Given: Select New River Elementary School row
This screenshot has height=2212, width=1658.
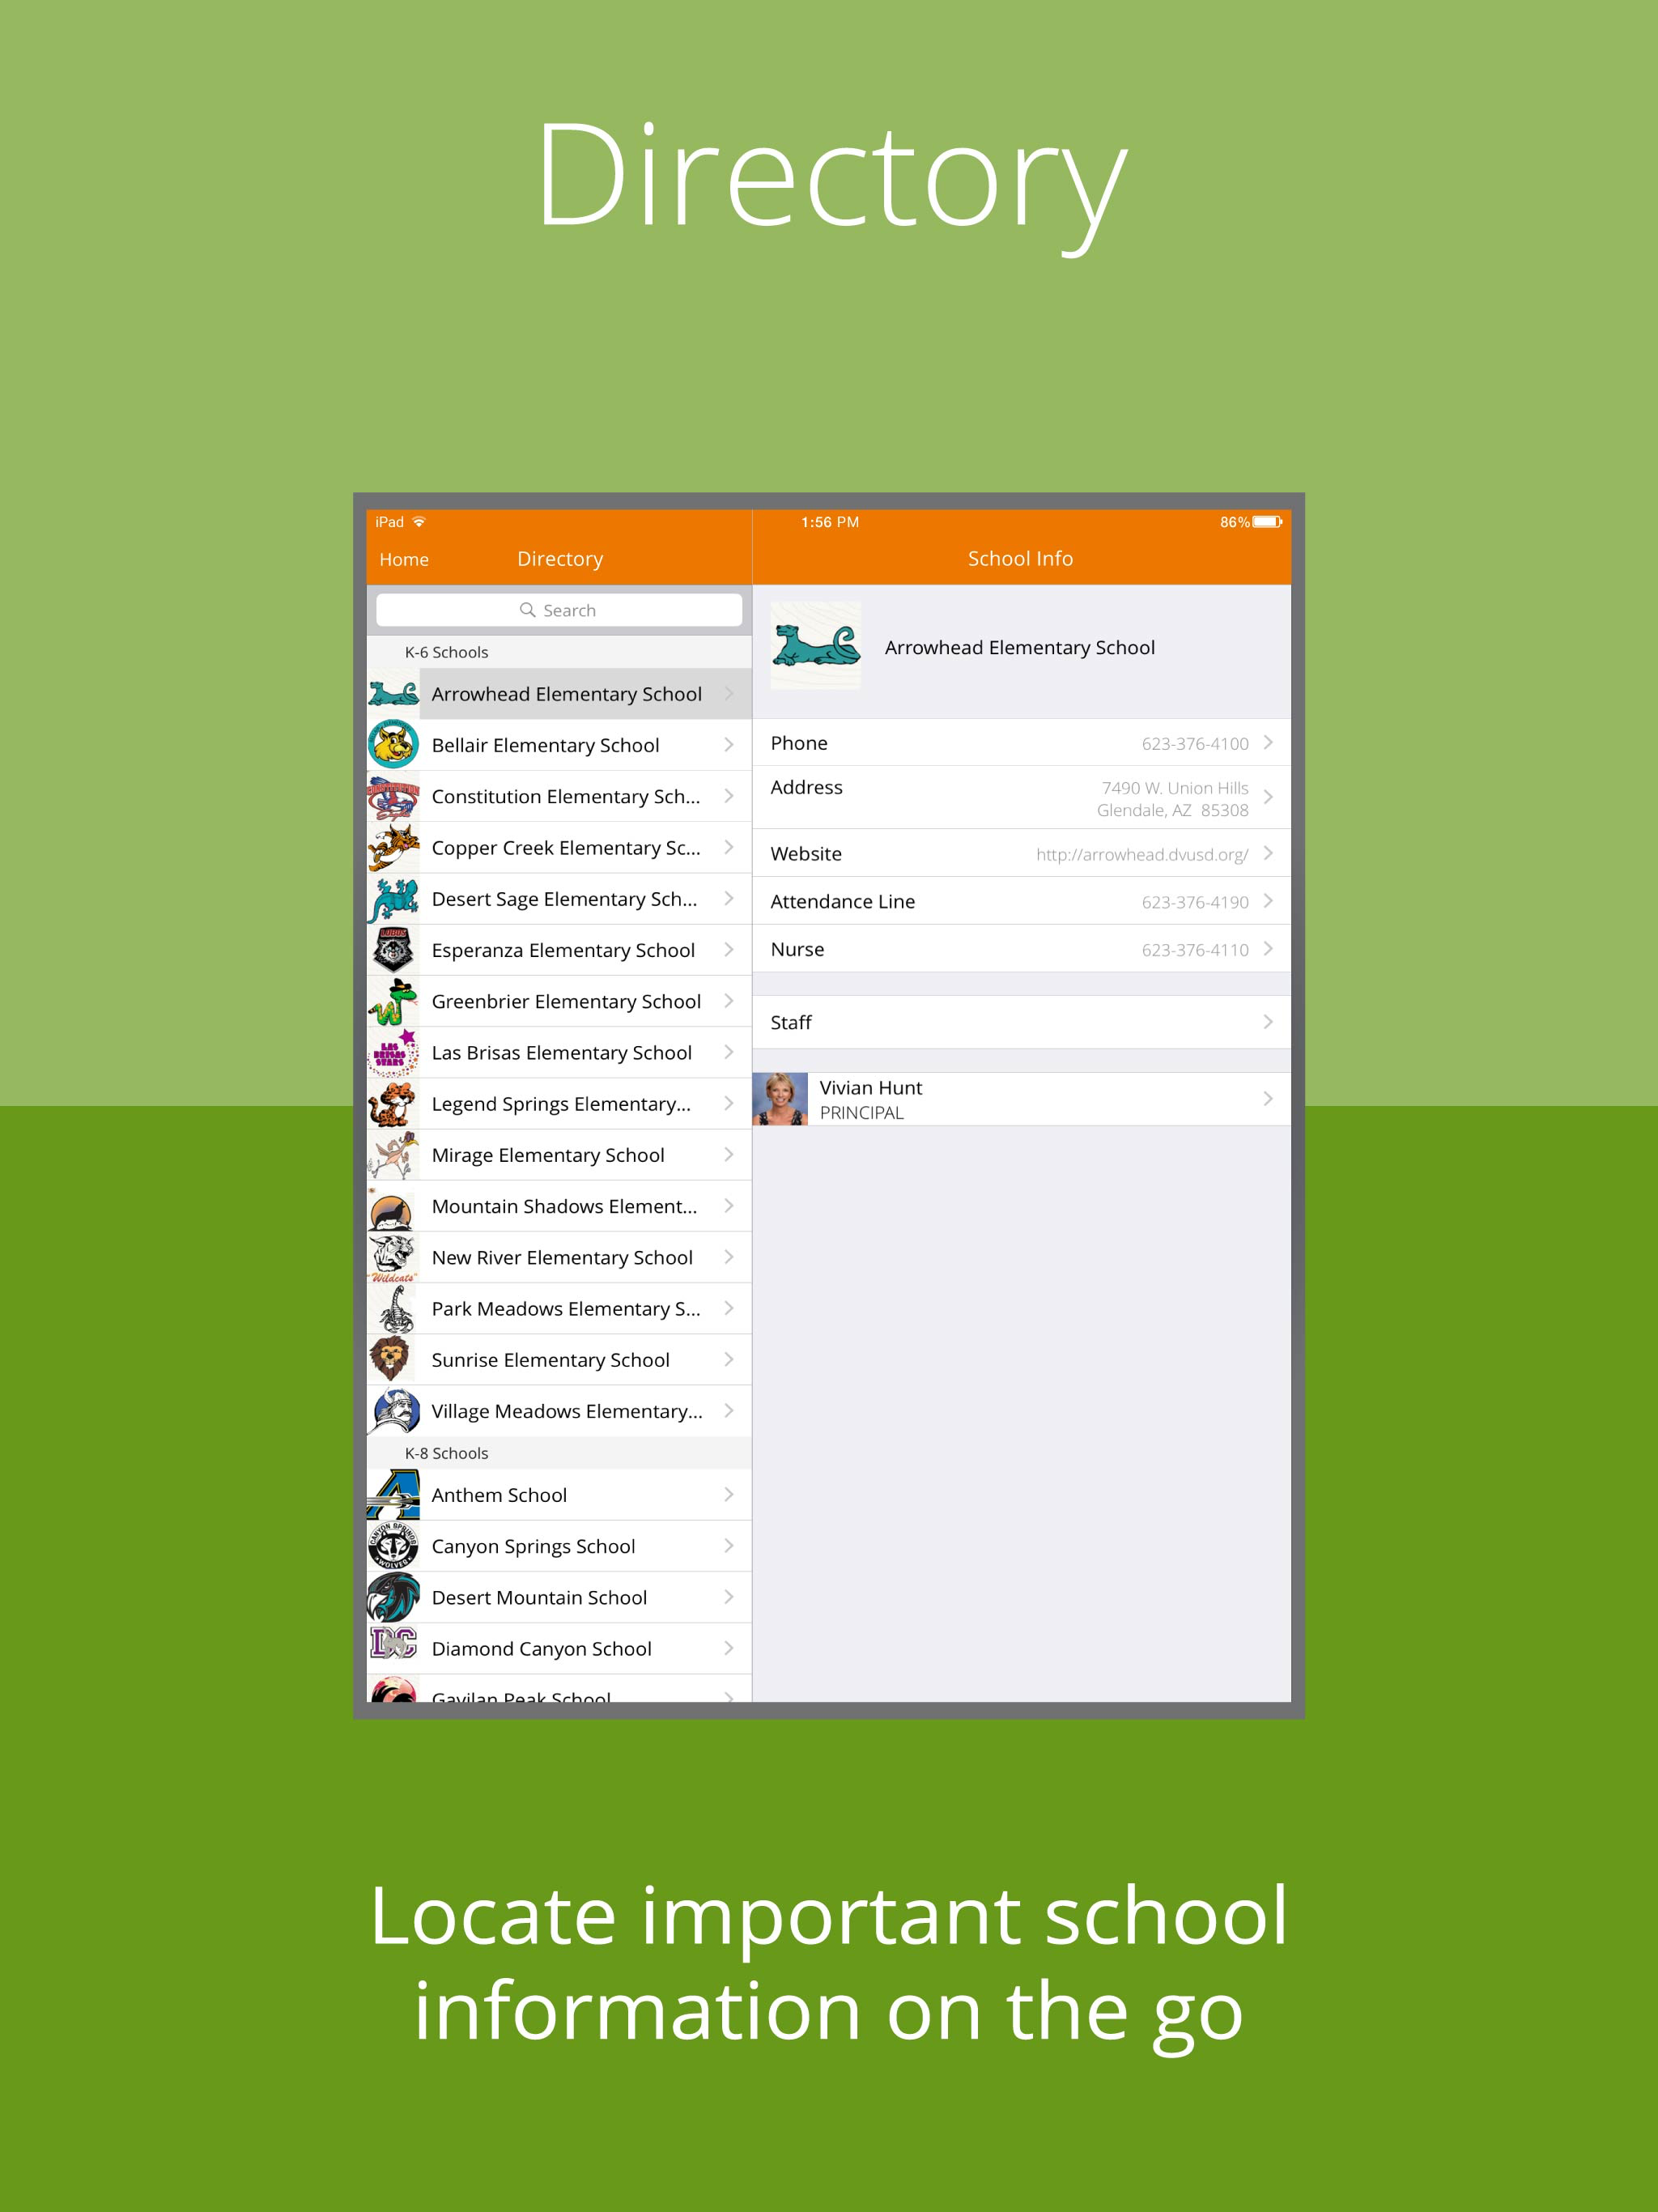Looking at the screenshot, I should [560, 1257].
